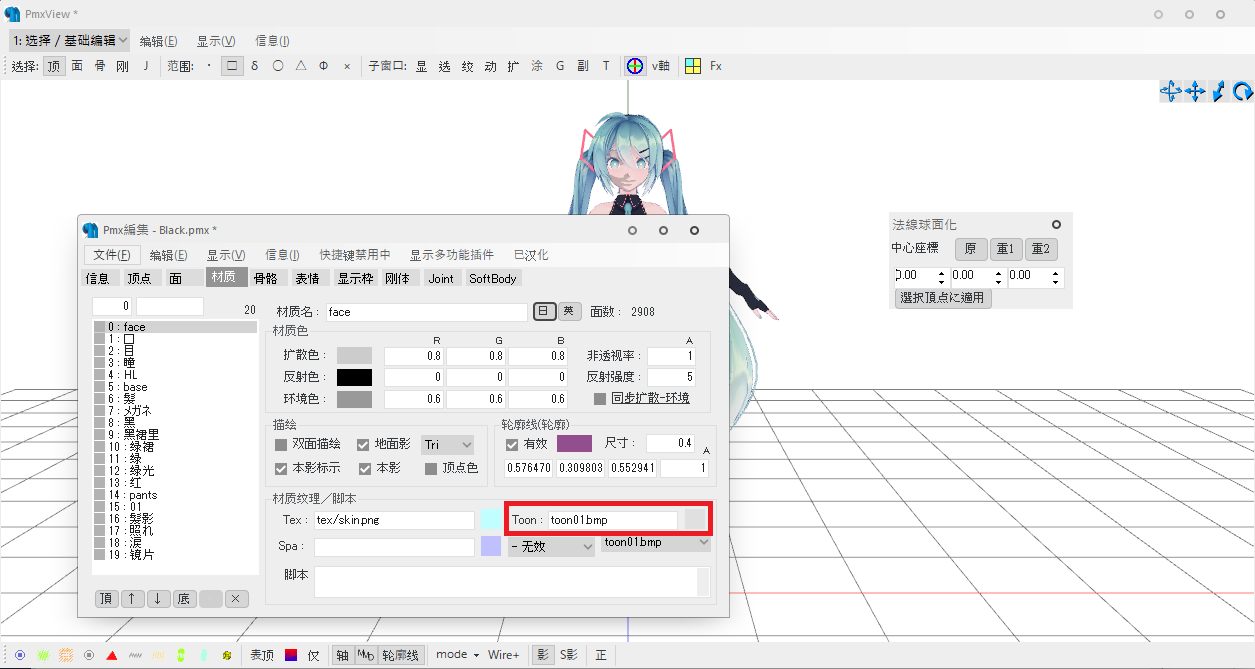Open the black 反射色 specular color swatch

[354, 377]
